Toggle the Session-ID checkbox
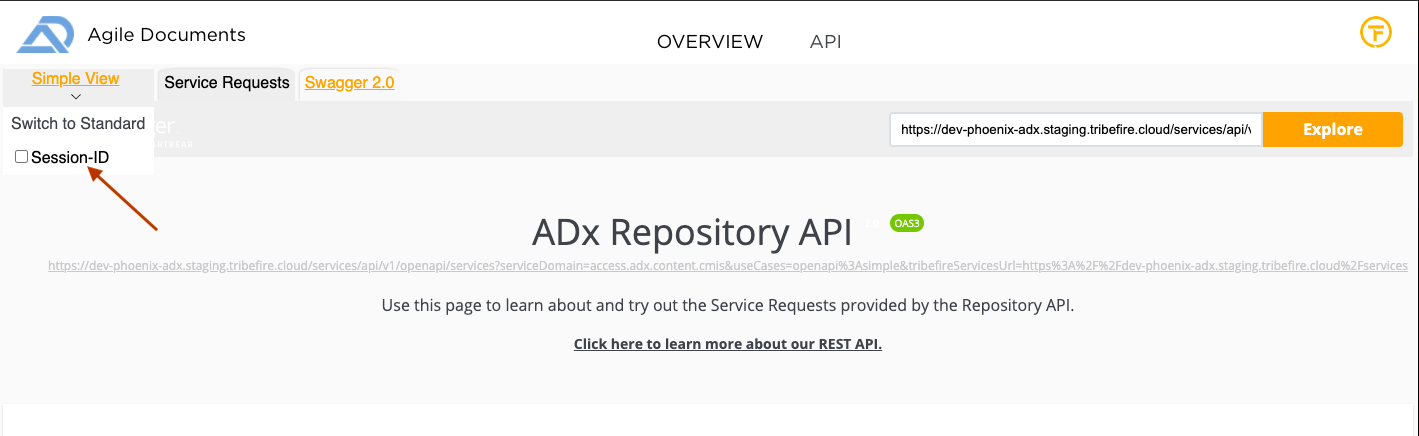Image resolution: width=1419 pixels, height=436 pixels. pyautogui.click(x=21, y=157)
